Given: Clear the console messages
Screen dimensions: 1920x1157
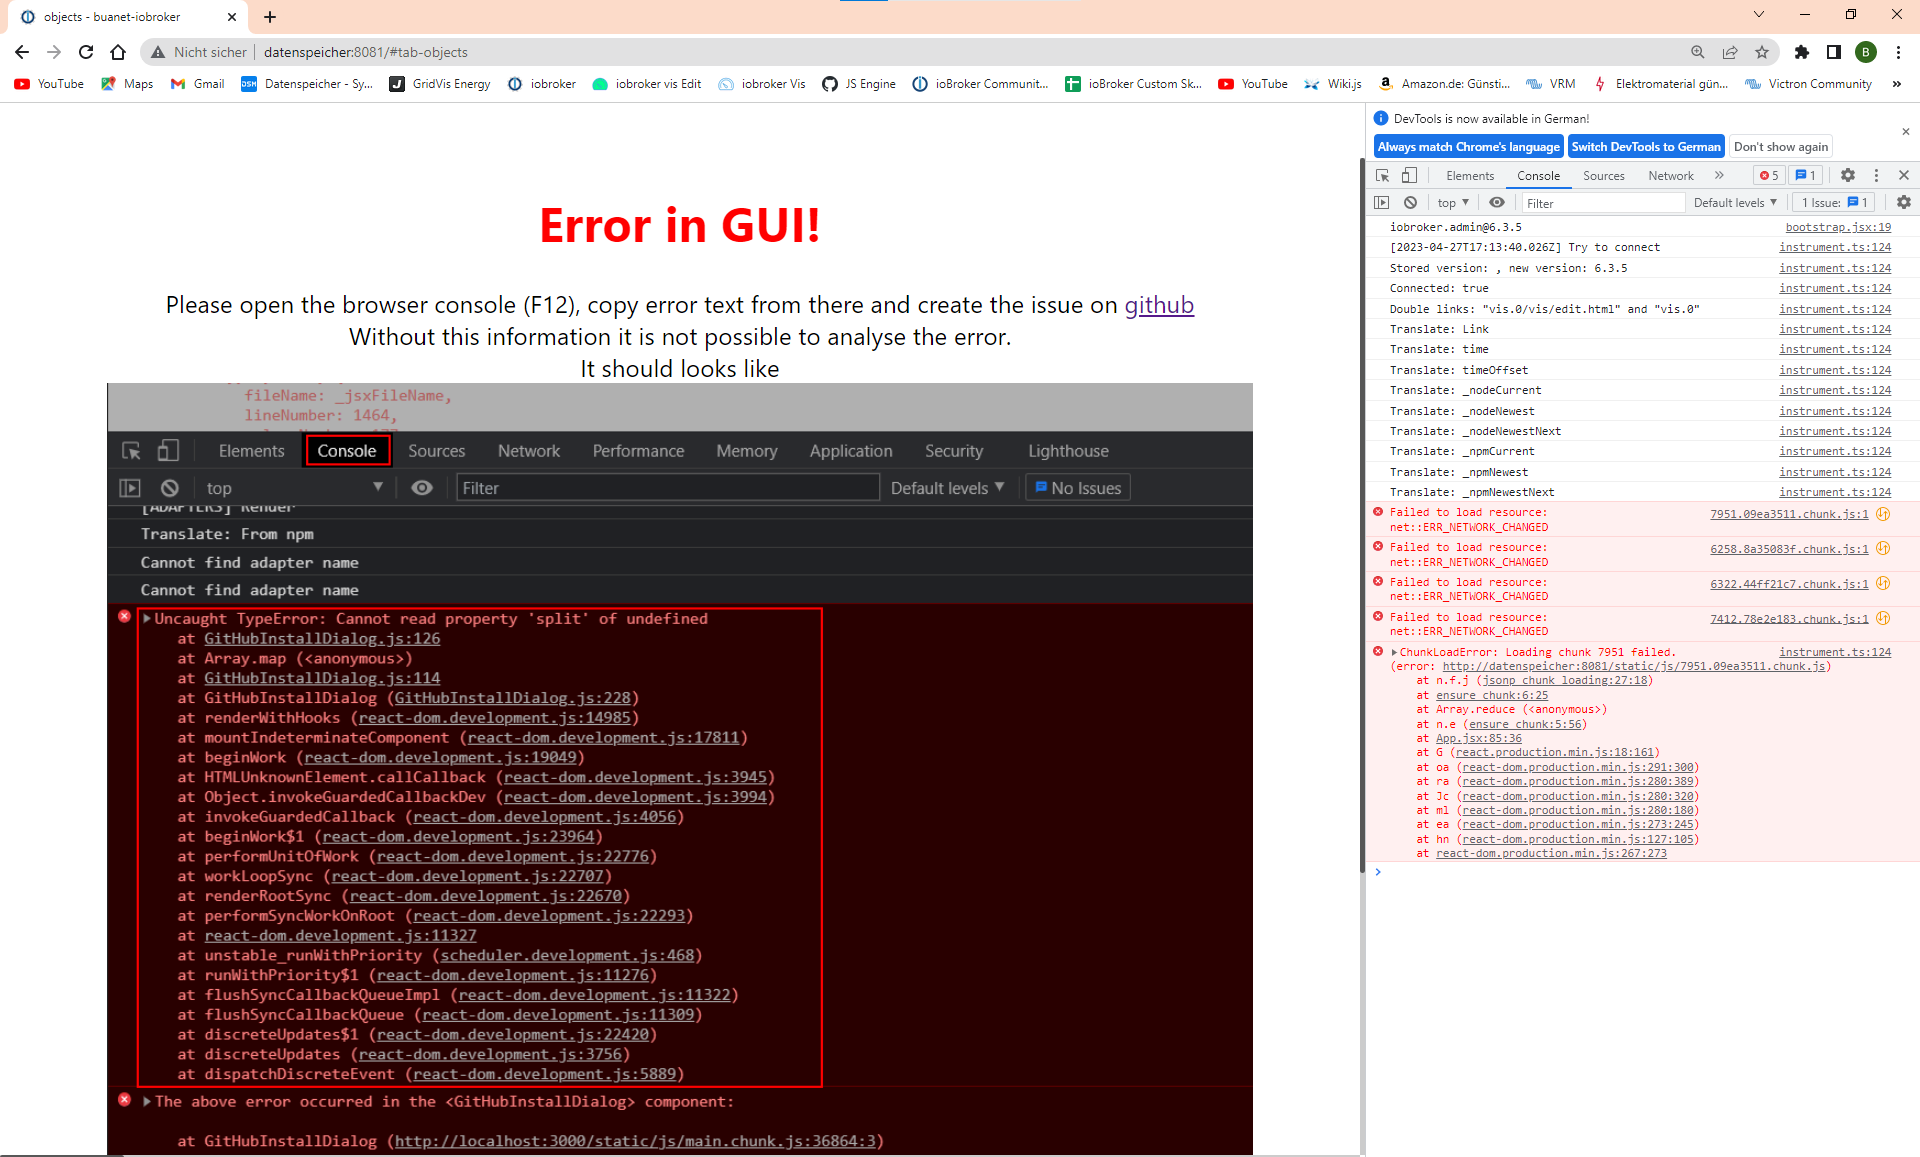Looking at the screenshot, I should [x=1411, y=202].
